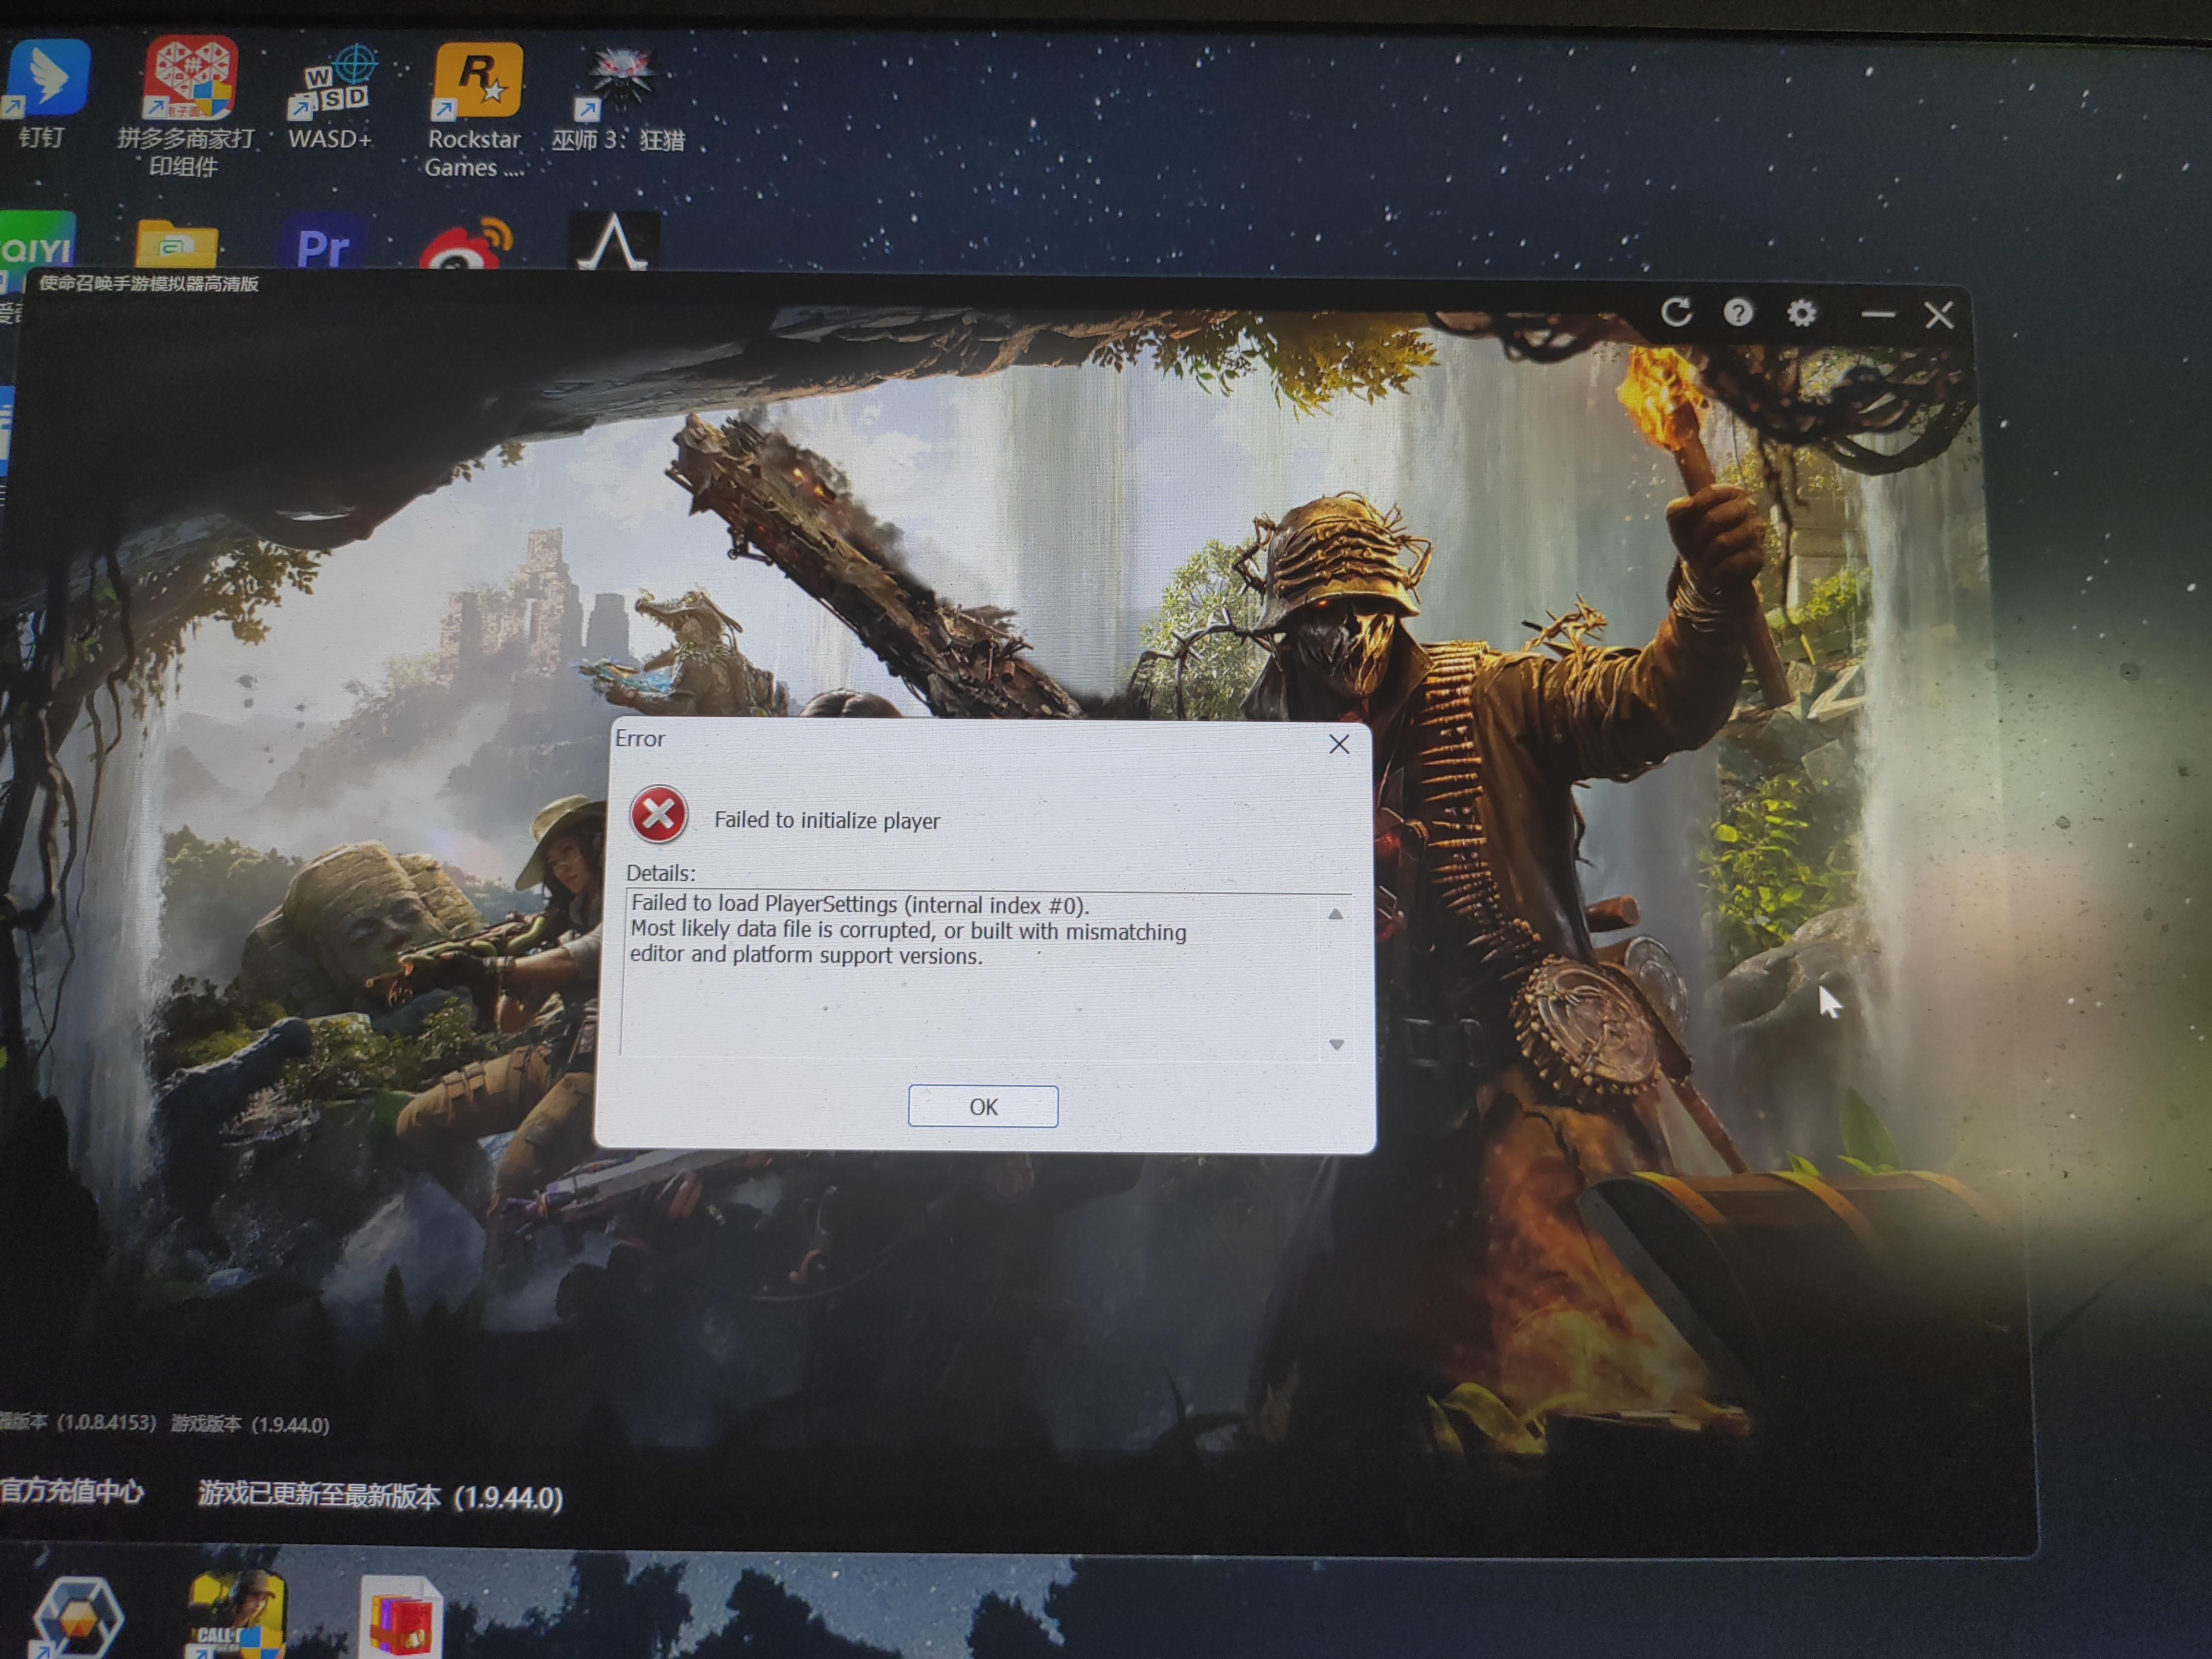The width and height of the screenshot is (2212, 1659).
Task: Click the red error icon in dialog
Action: click(x=658, y=814)
